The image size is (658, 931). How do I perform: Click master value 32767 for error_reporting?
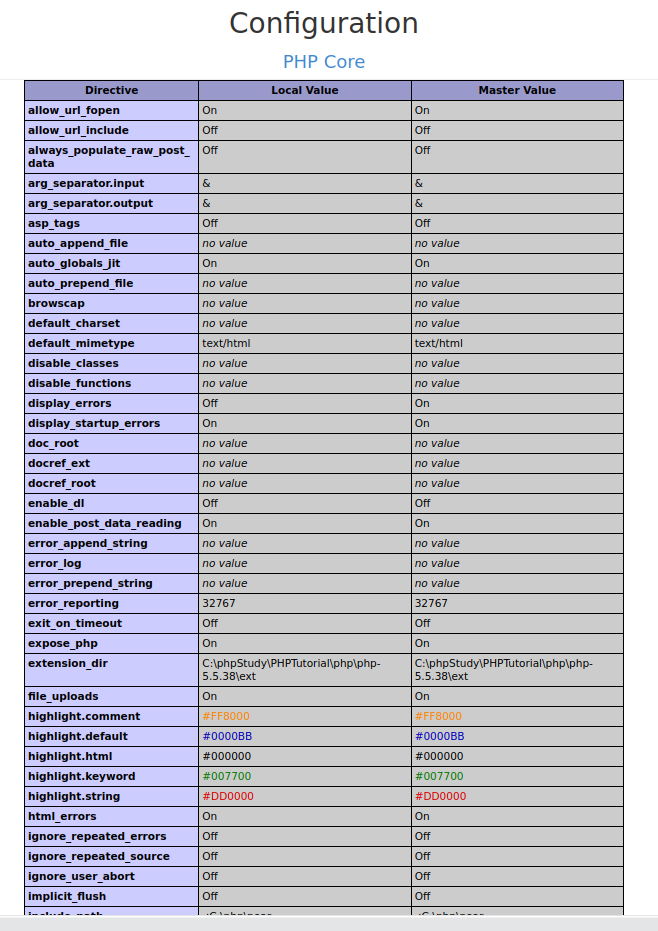tap(431, 603)
